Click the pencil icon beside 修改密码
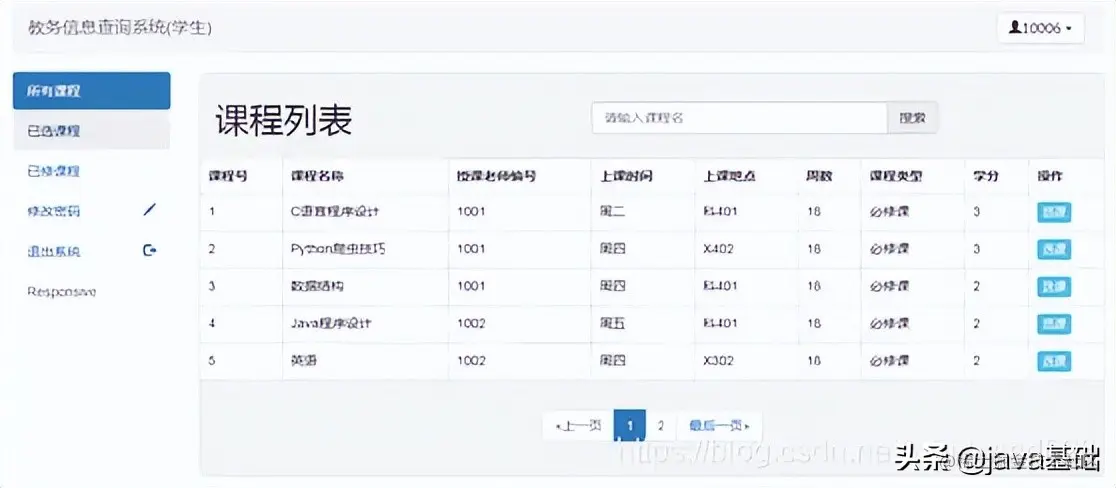 (x=149, y=211)
